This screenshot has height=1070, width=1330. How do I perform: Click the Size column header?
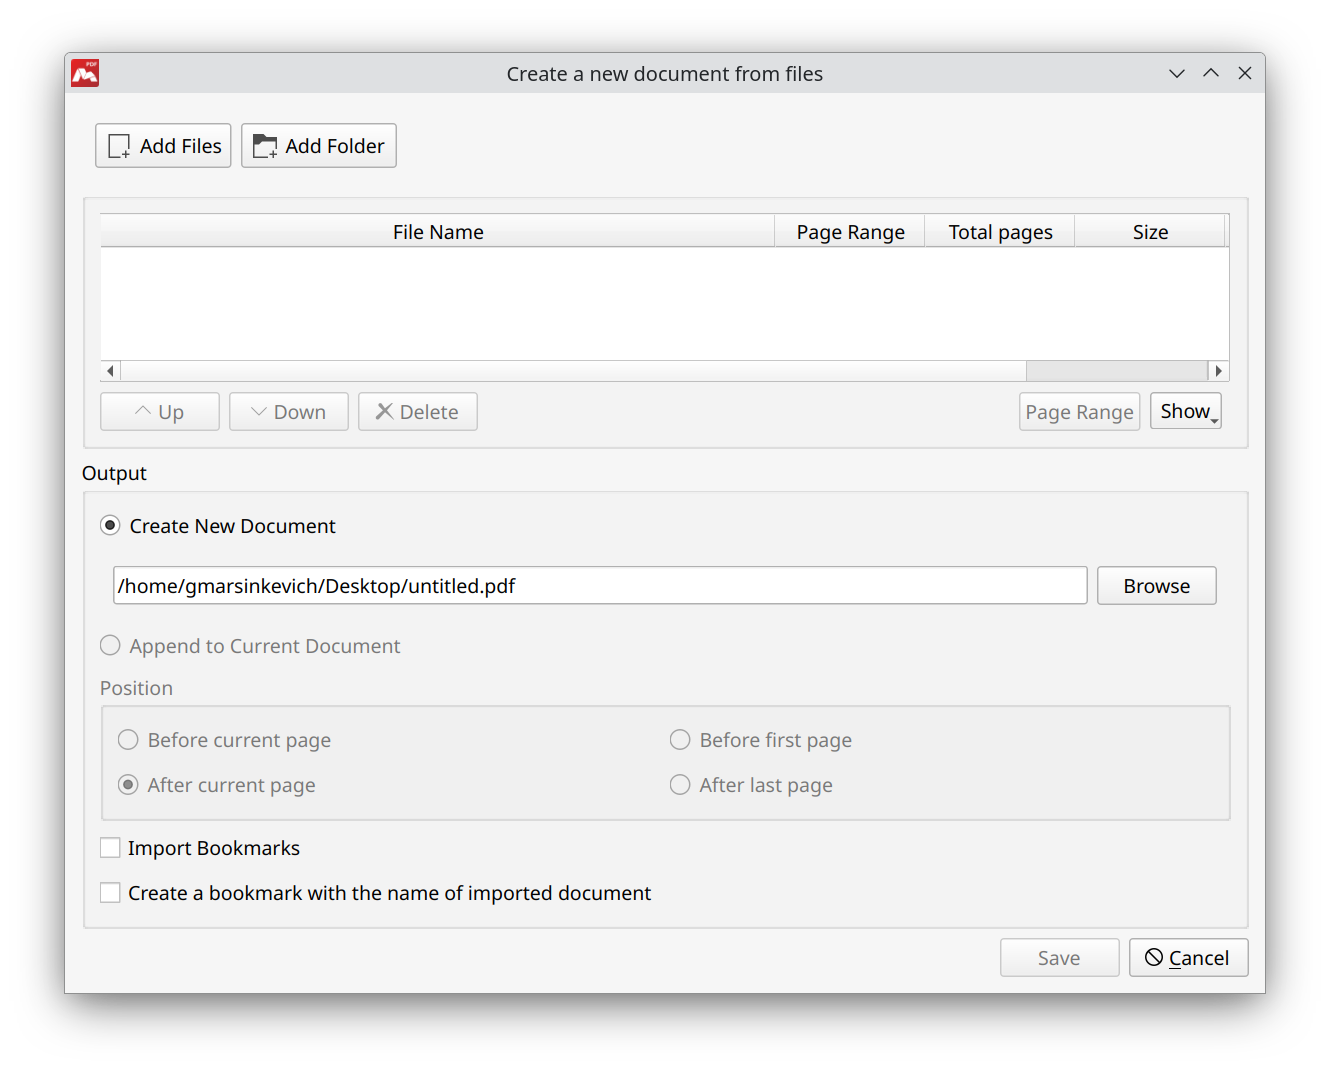(x=1151, y=231)
